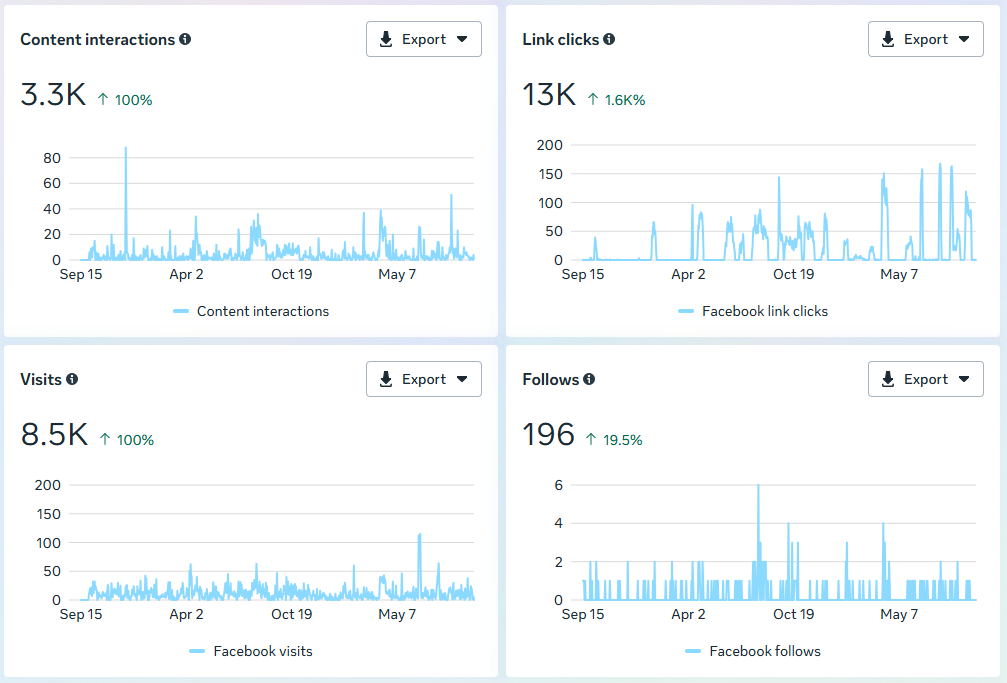Click the download icon in Link clicks Export
This screenshot has width=1007, height=683.
(x=888, y=39)
